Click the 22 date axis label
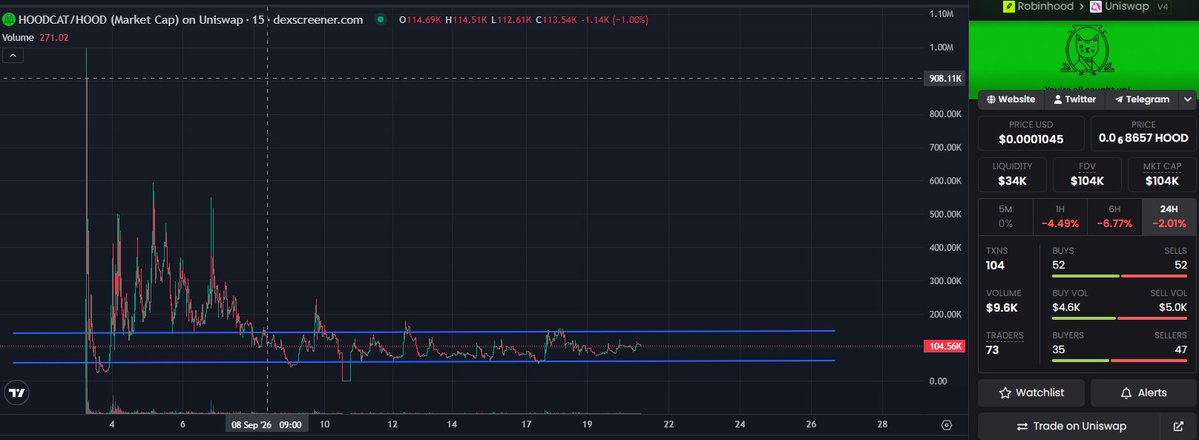Image resolution: width=1199 pixels, height=440 pixels. (668, 425)
